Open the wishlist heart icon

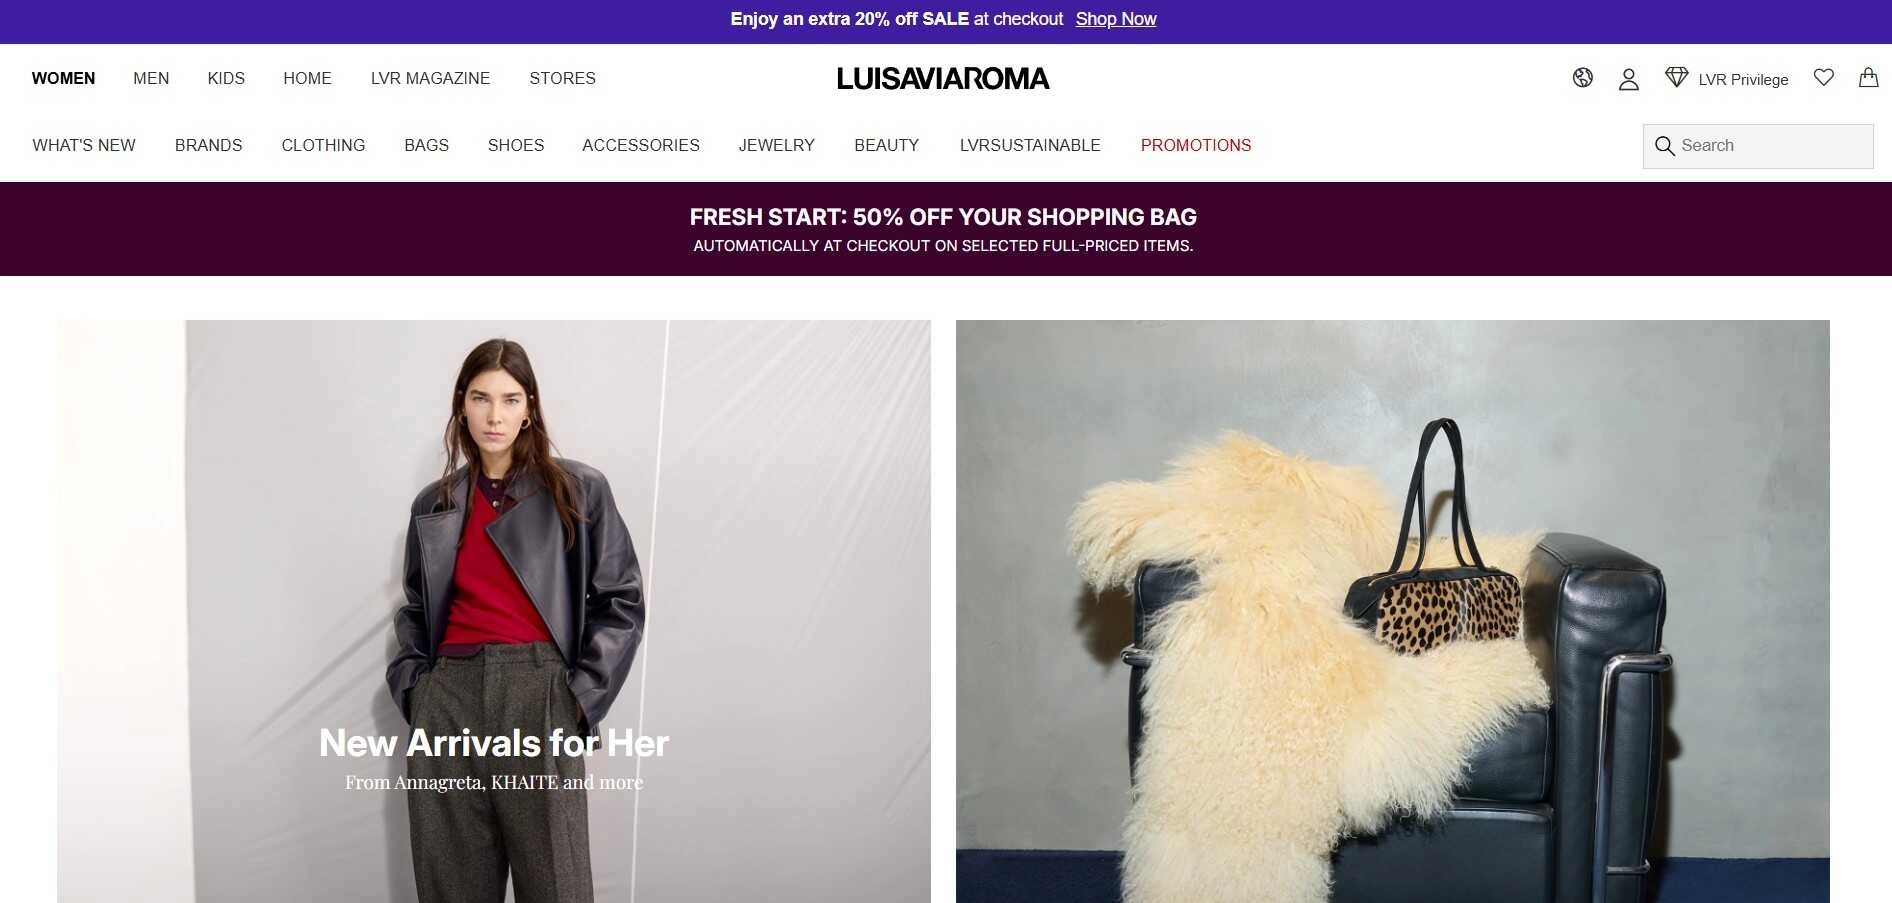click(x=1823, y=78)
